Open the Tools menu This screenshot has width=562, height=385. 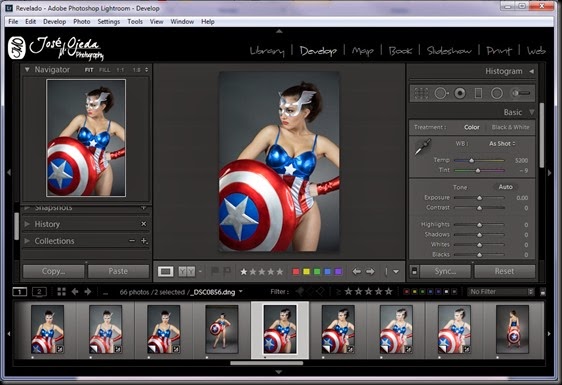coord(135,22)
